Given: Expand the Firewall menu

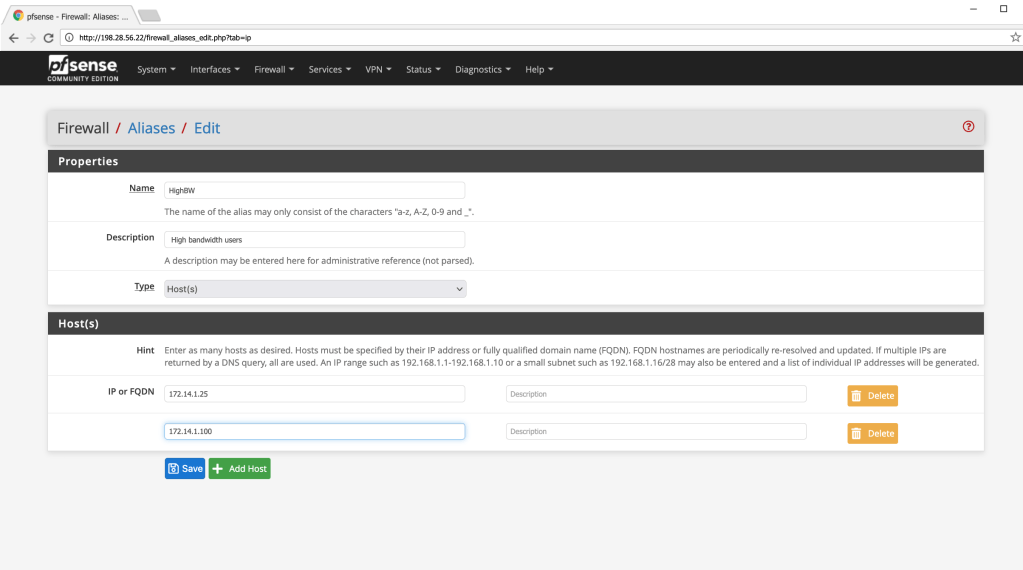Looking at the screenshot, I should click(274, 69).
